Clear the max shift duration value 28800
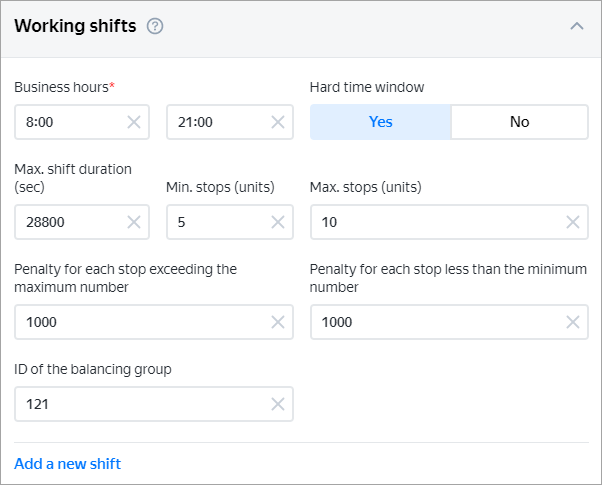602x485 pixels. [x=134, y=222]
